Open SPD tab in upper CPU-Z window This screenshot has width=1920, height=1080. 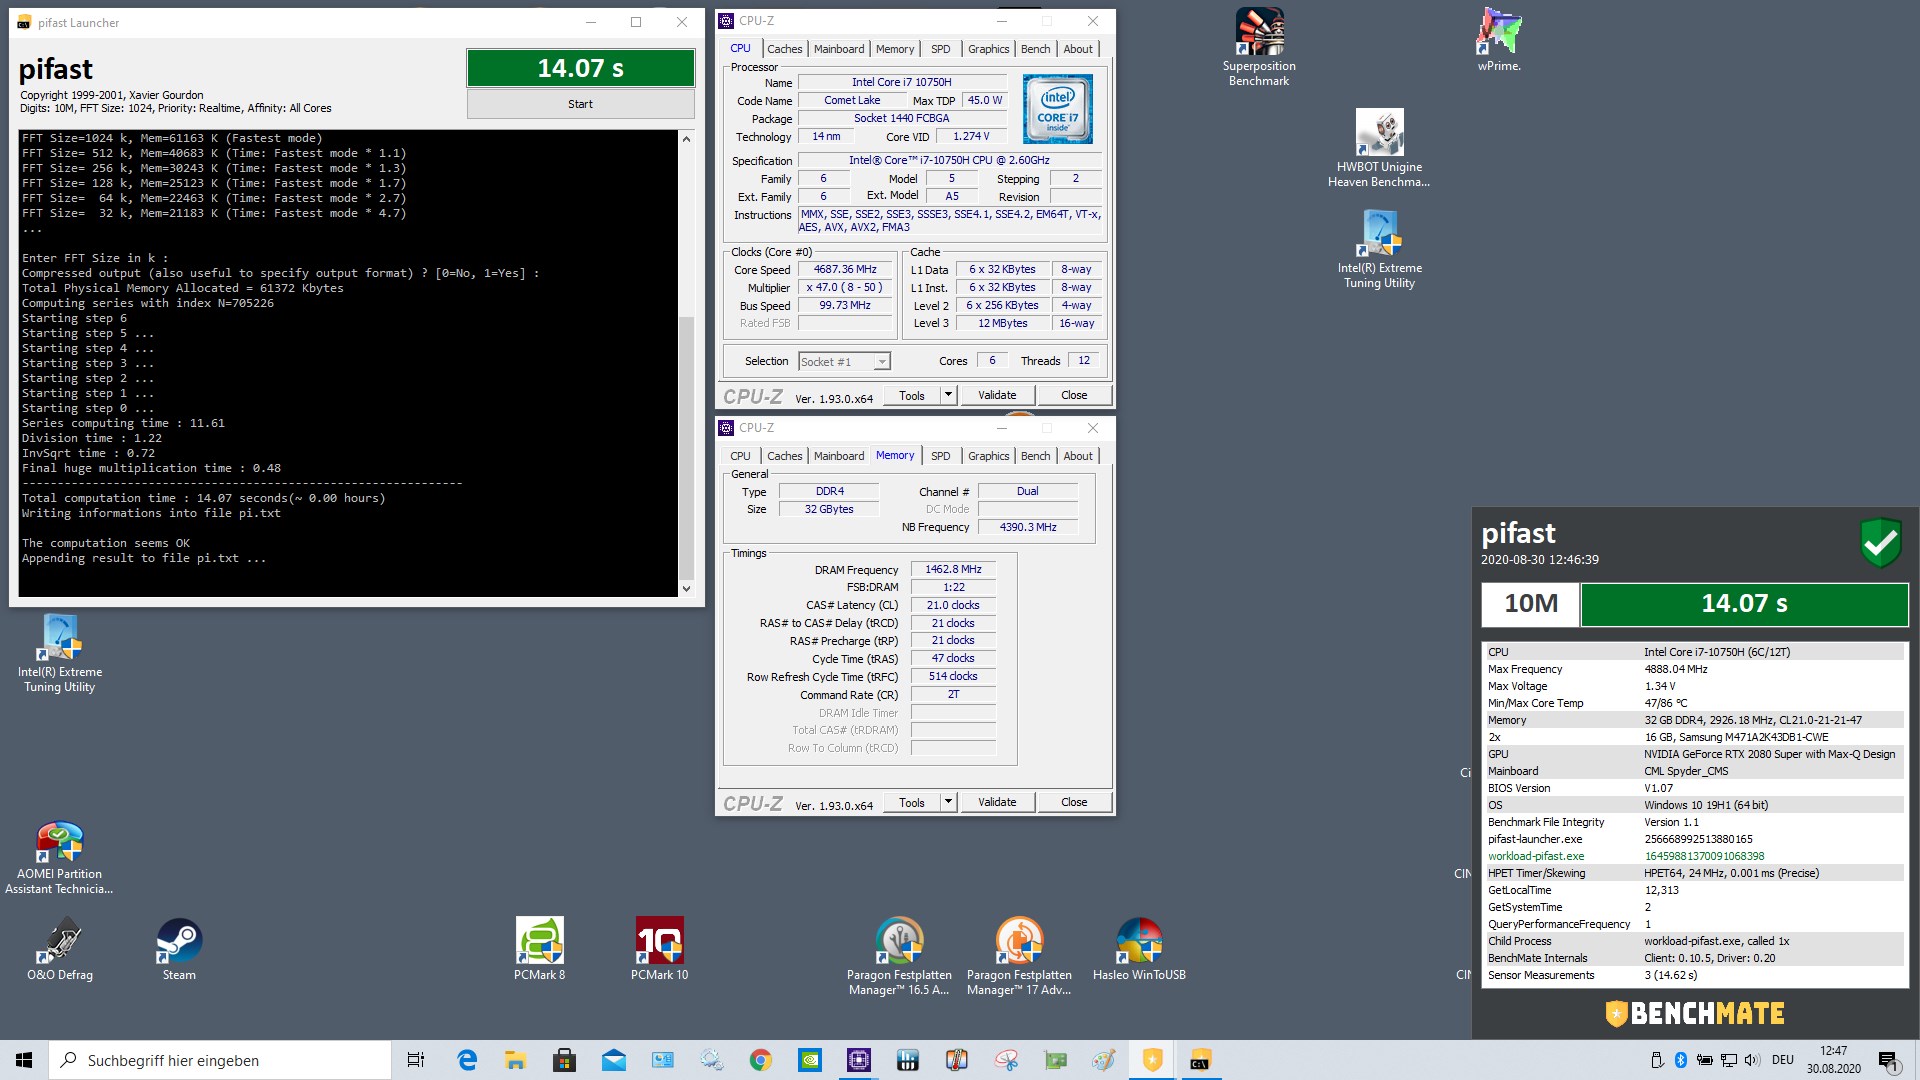tap(940, 49)
